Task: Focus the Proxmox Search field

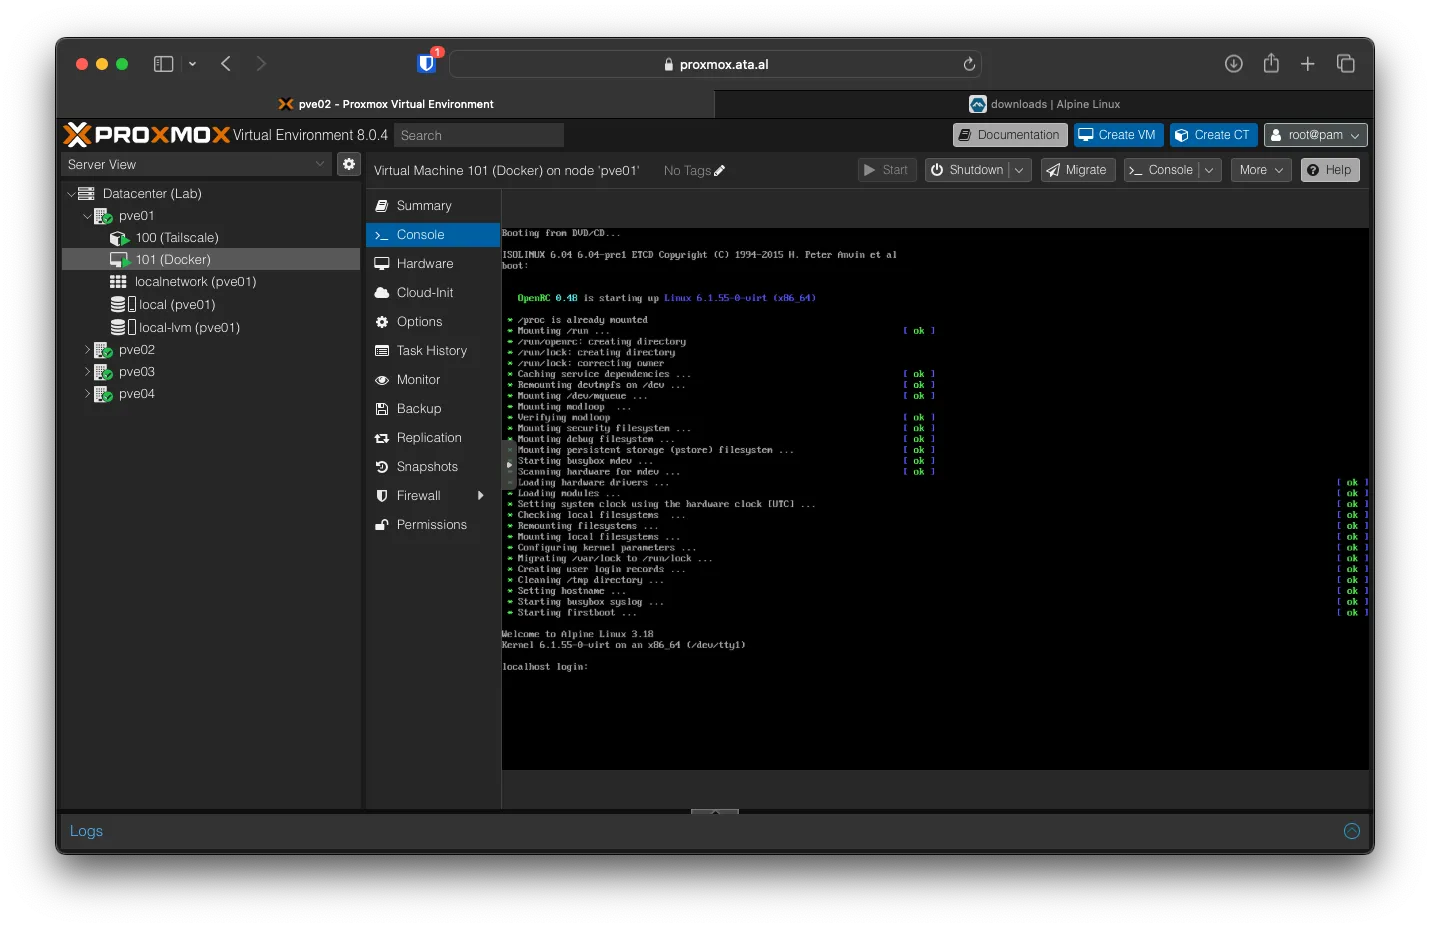Action: (479, 135)
